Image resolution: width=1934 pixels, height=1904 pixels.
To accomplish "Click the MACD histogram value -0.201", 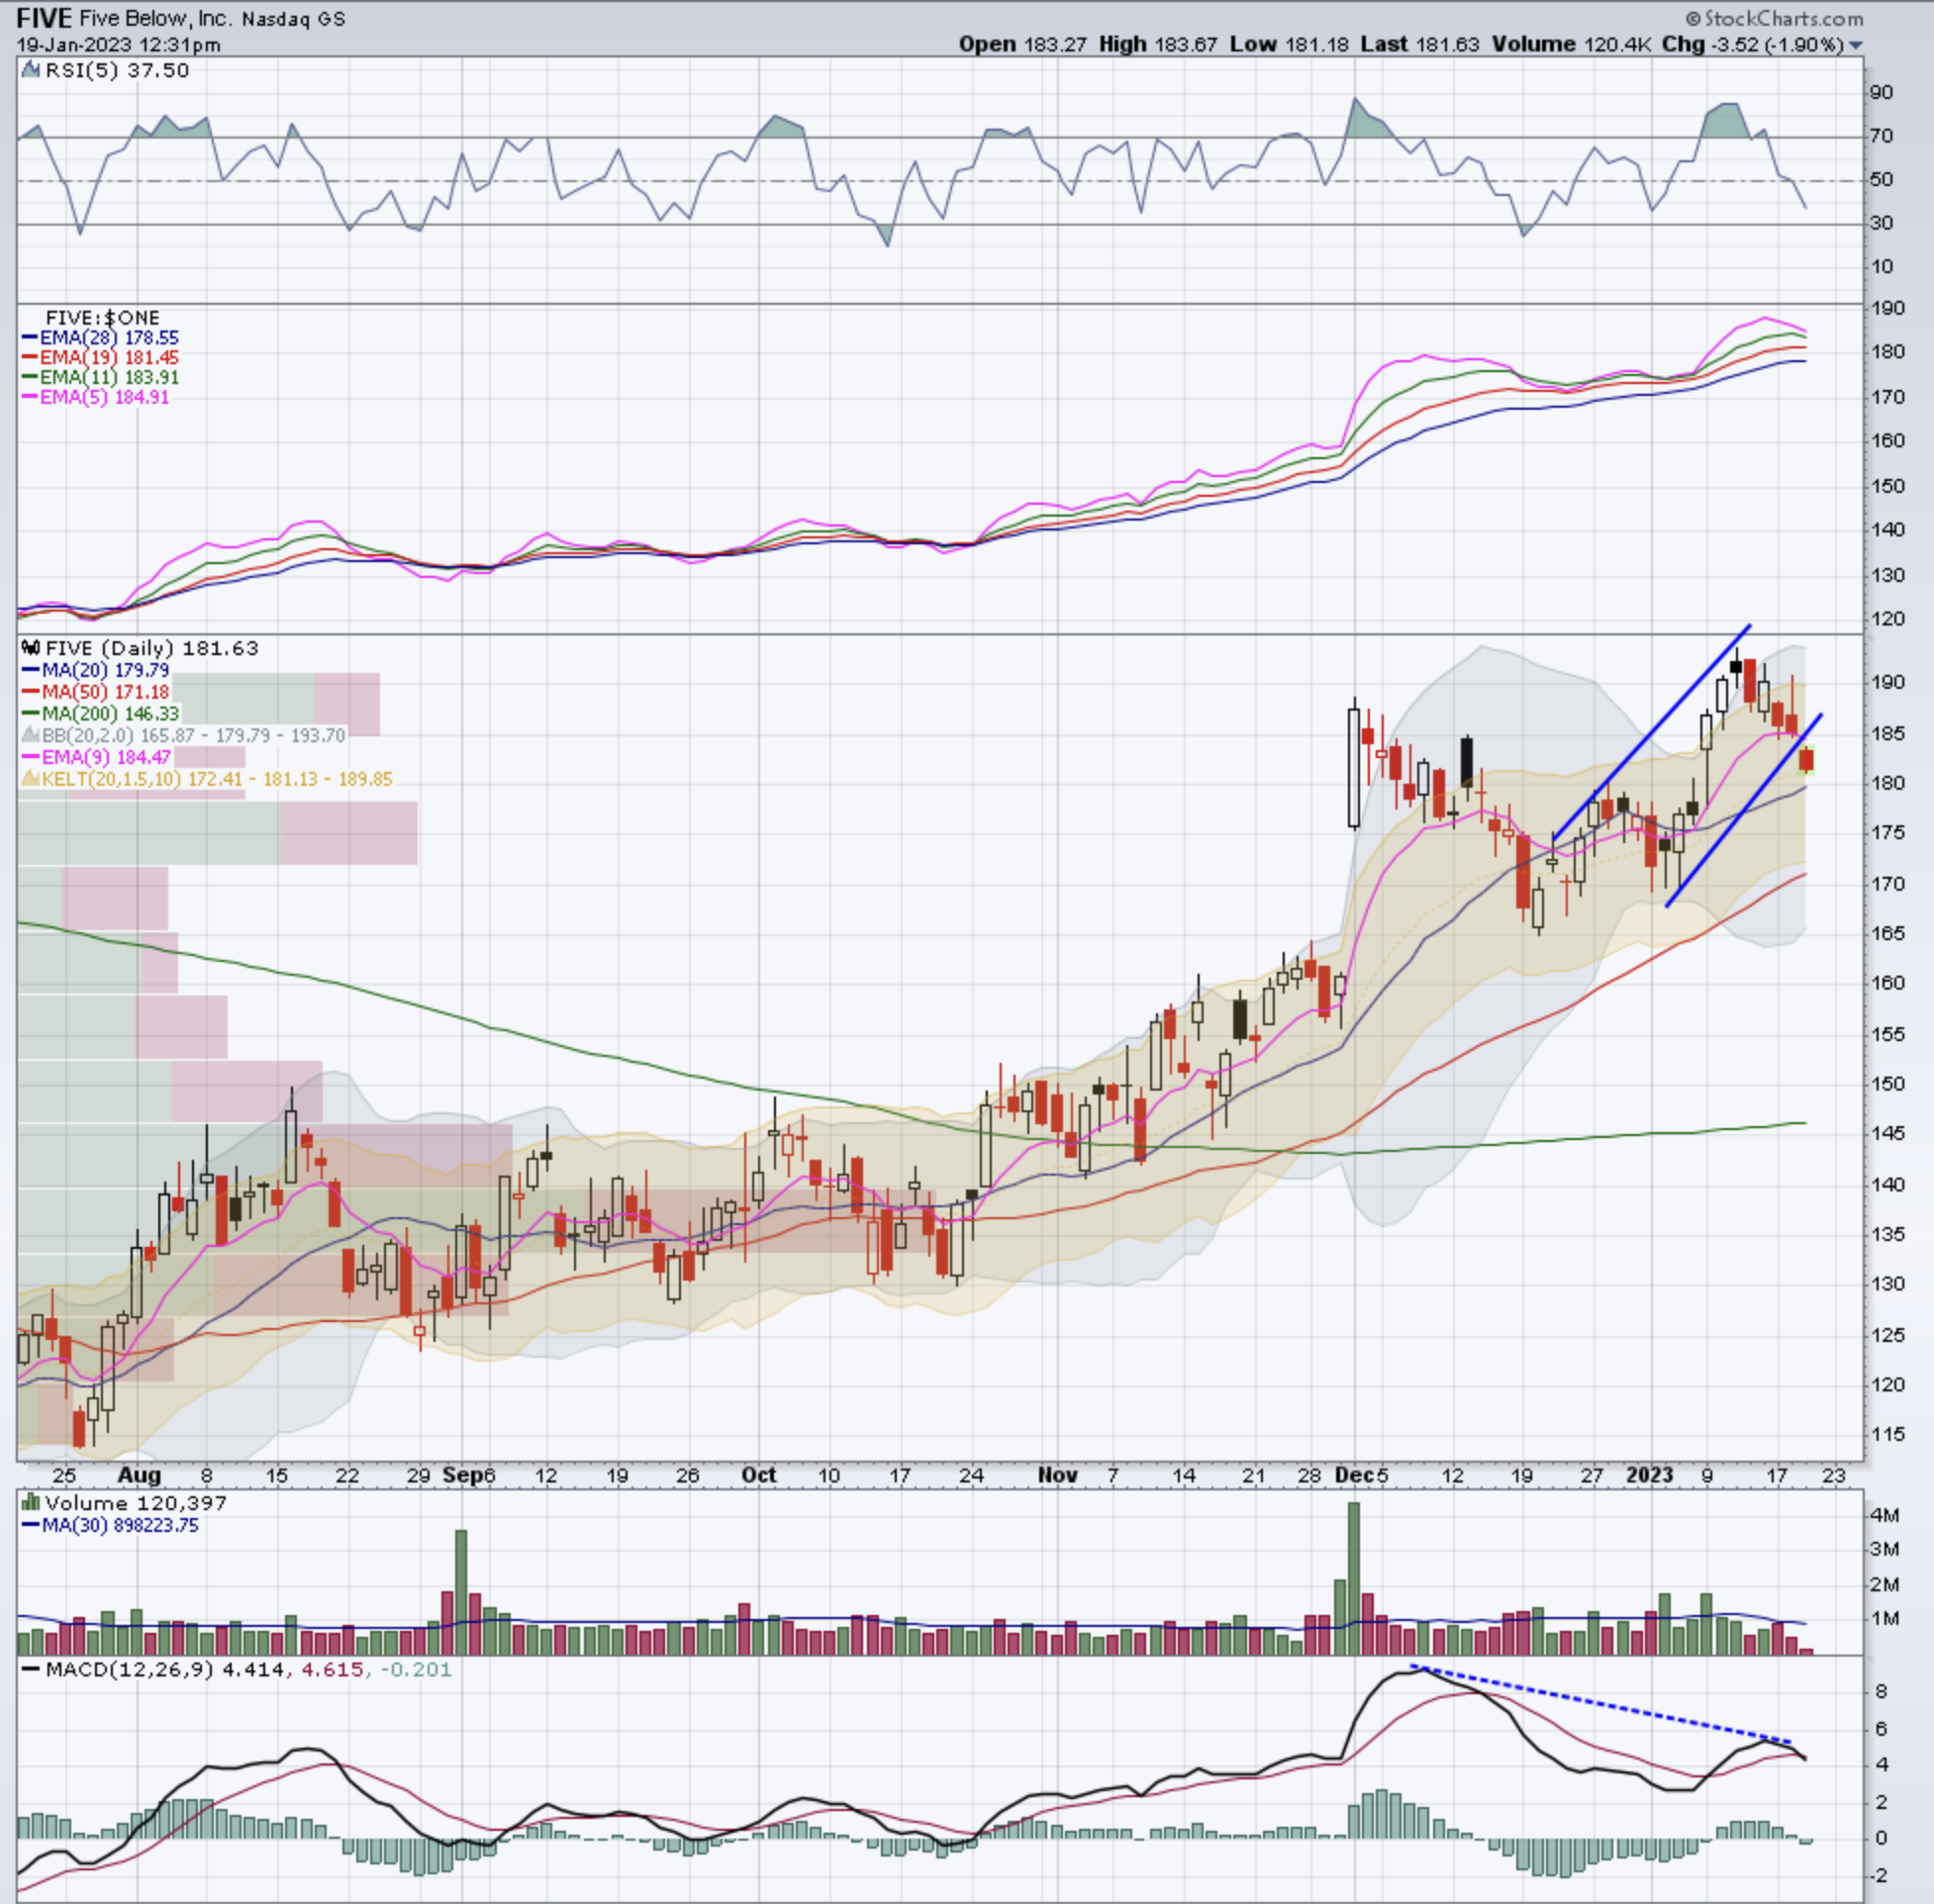I will pos(415,1670).
